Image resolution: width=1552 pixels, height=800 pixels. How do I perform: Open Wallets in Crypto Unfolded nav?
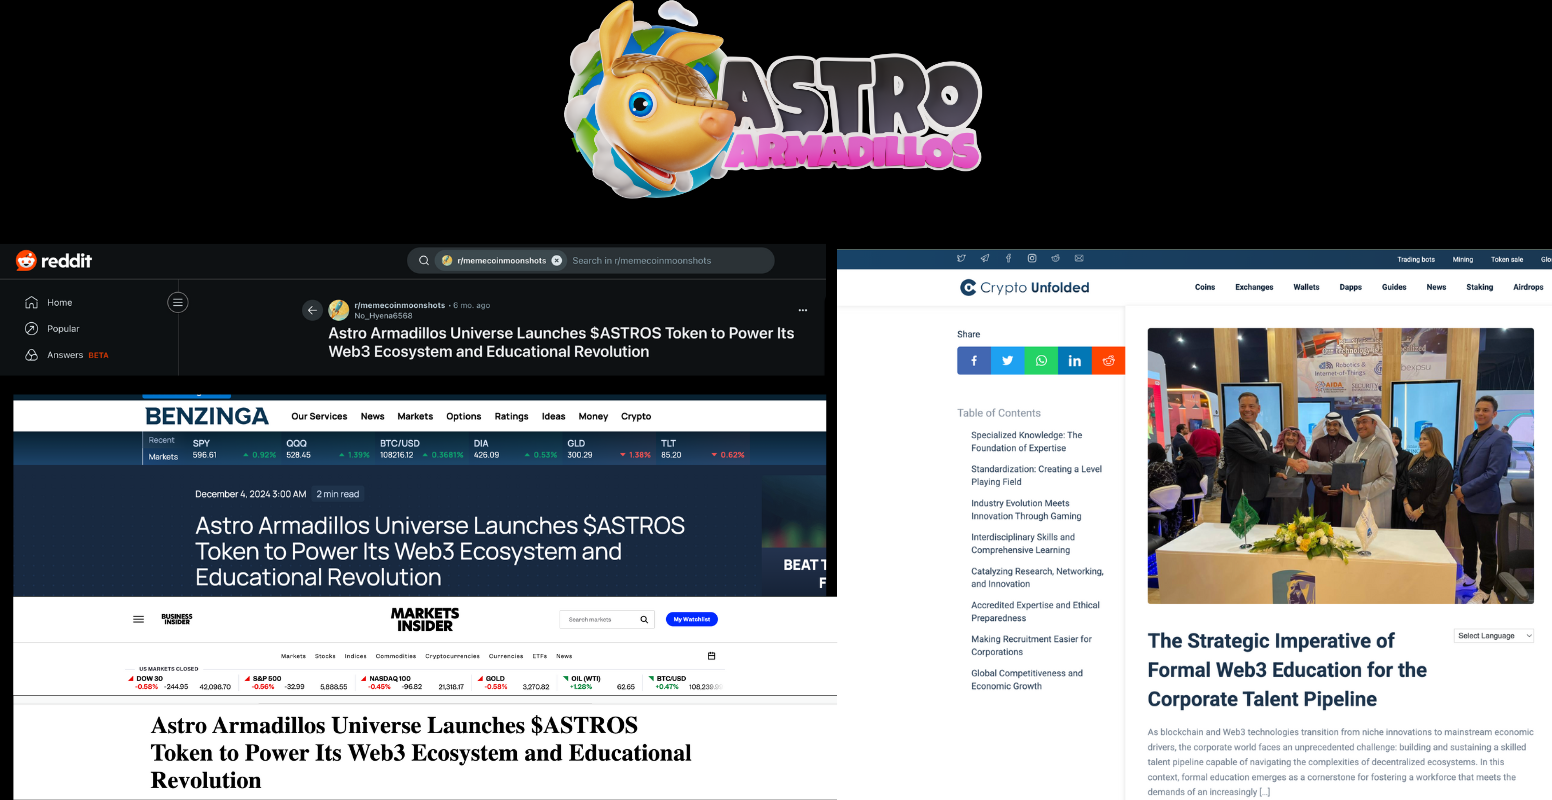[1306, 287]
